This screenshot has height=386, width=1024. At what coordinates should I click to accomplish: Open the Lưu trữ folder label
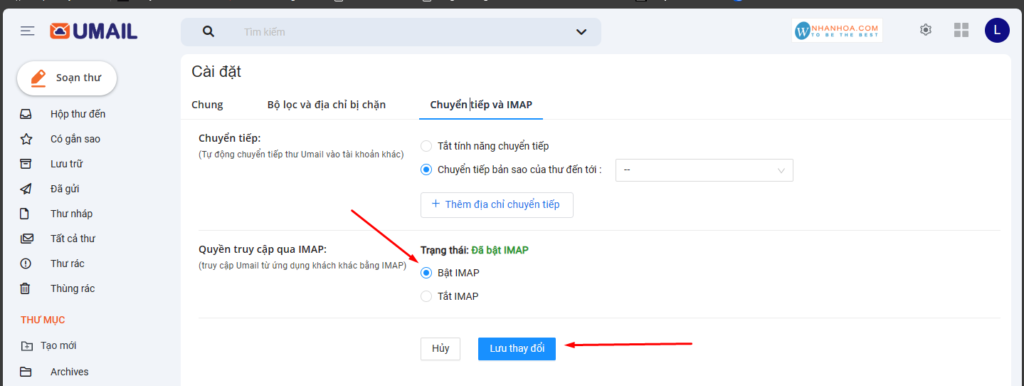66,164
